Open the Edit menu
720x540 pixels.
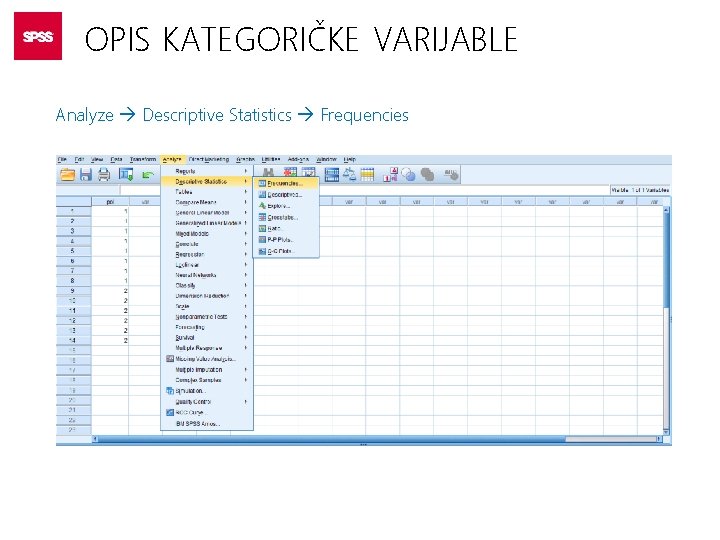coord(79,159)
